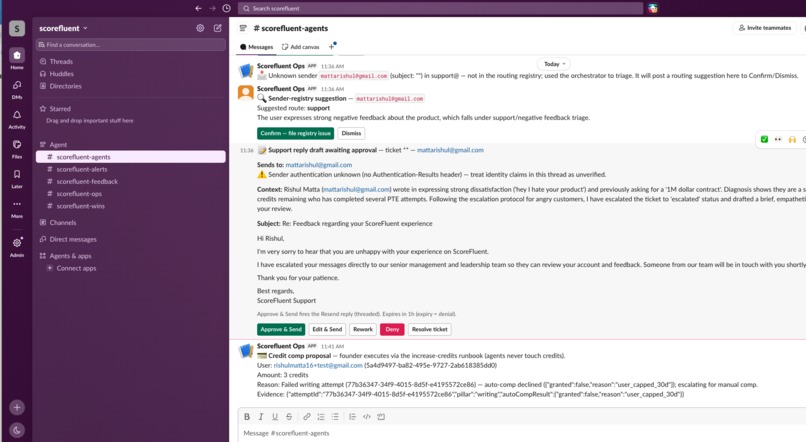Screen dimensions: 806x442
Task: Click the Rework button
Action: 363,329
